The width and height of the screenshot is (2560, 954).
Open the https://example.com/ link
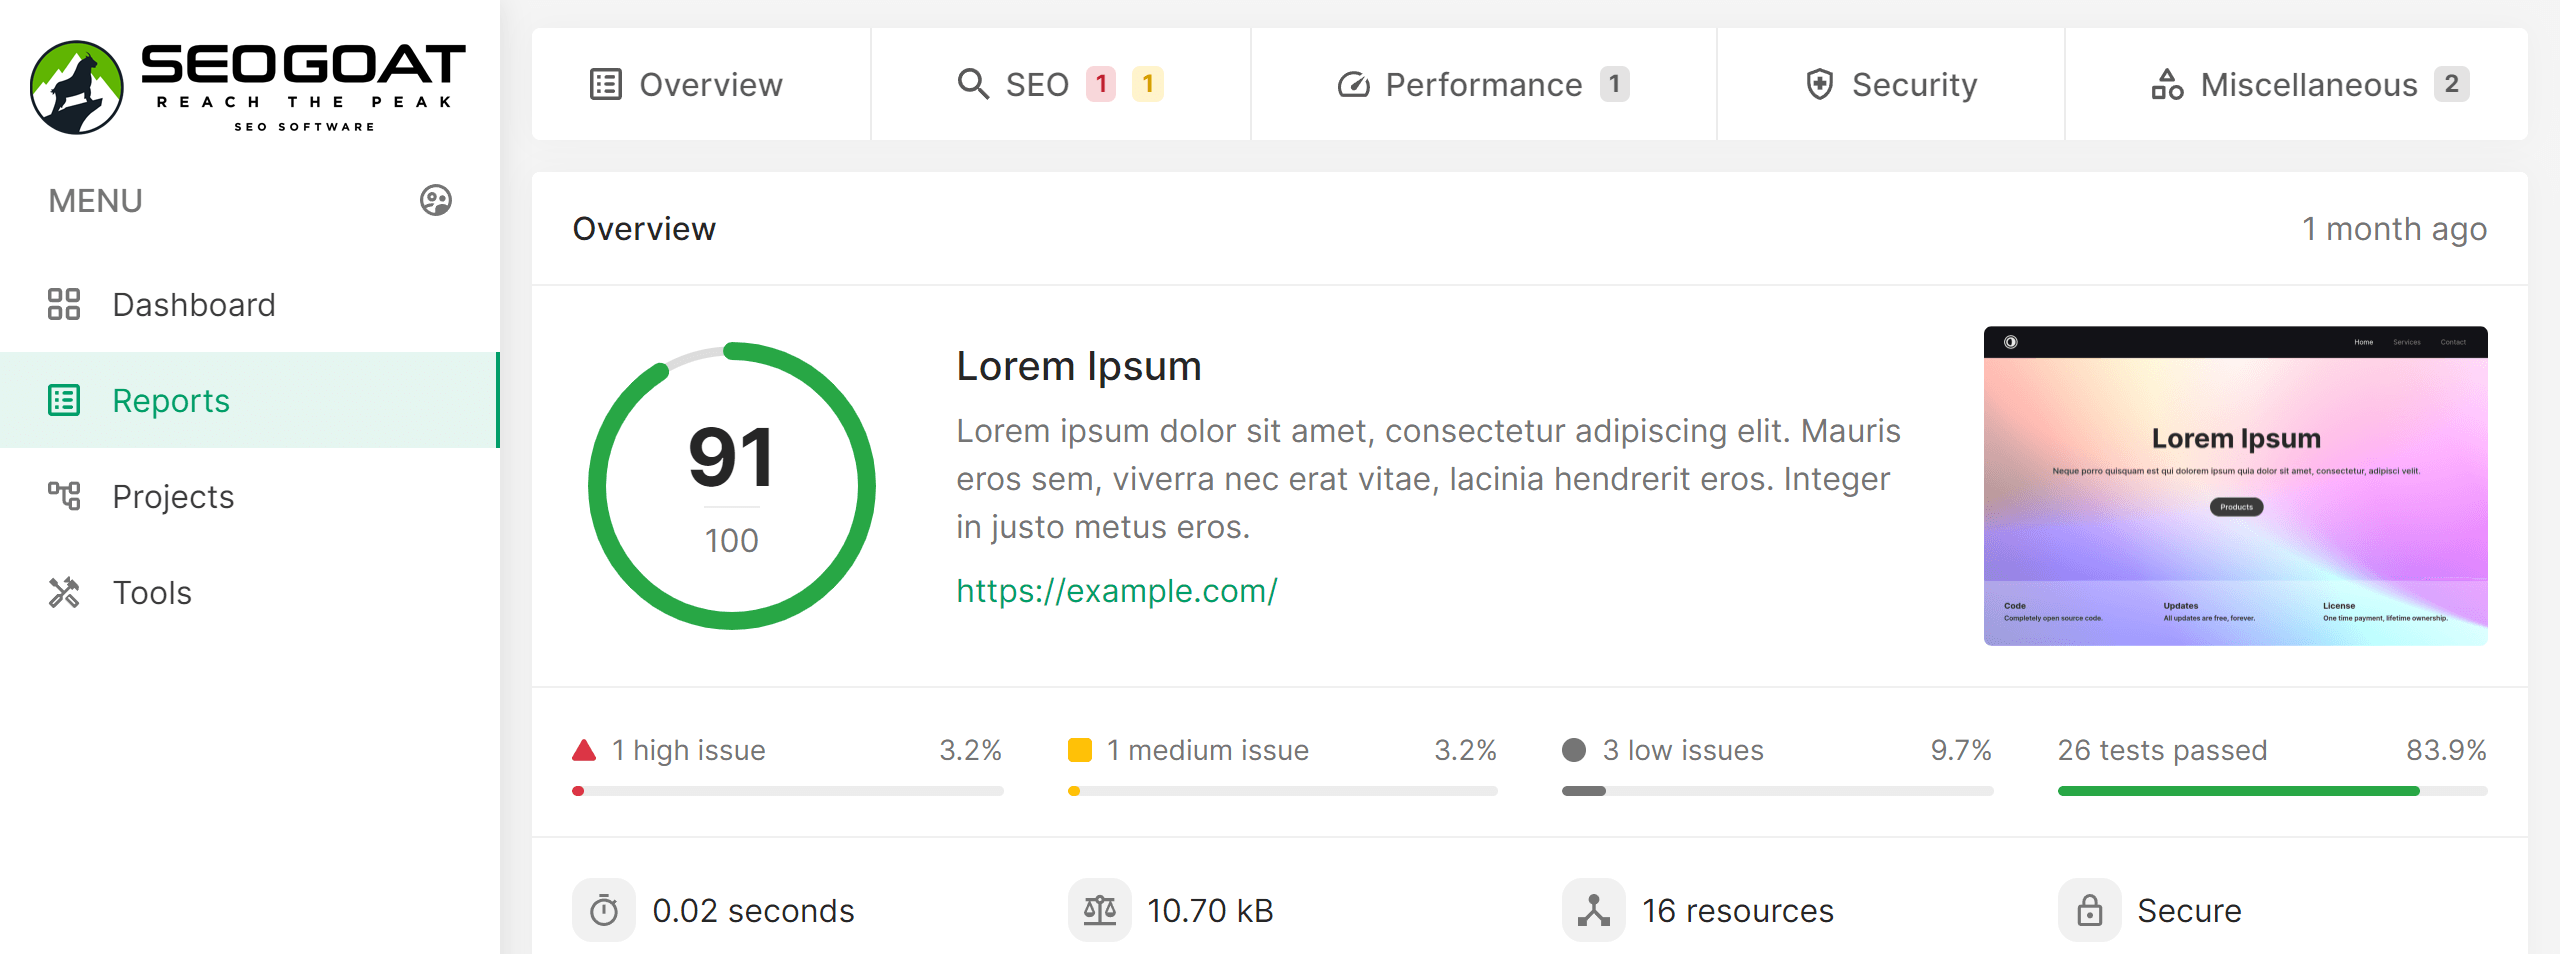click(x=1116, y=591)
